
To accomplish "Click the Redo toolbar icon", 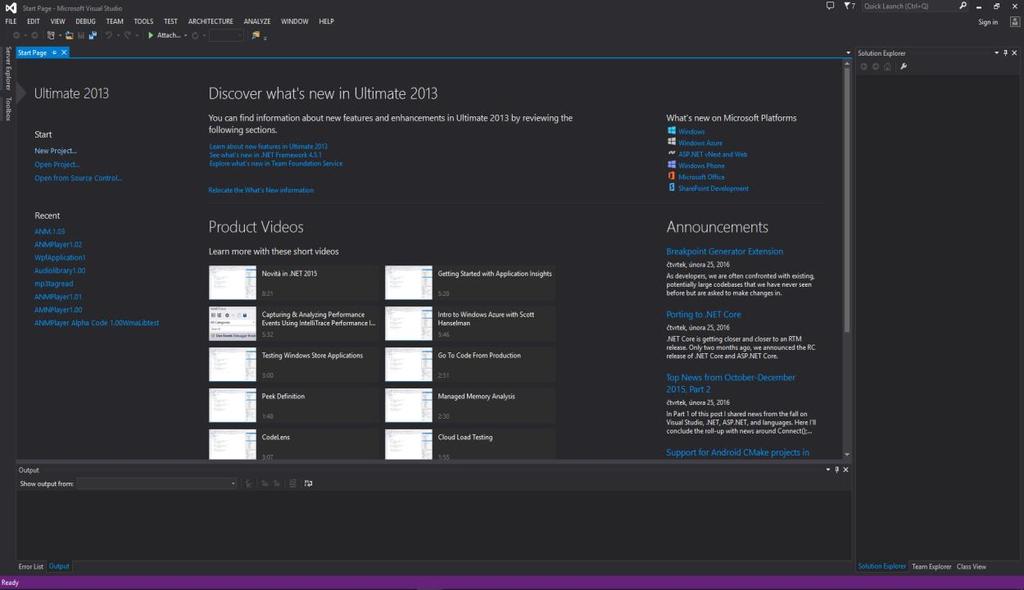I will [127, 35].
